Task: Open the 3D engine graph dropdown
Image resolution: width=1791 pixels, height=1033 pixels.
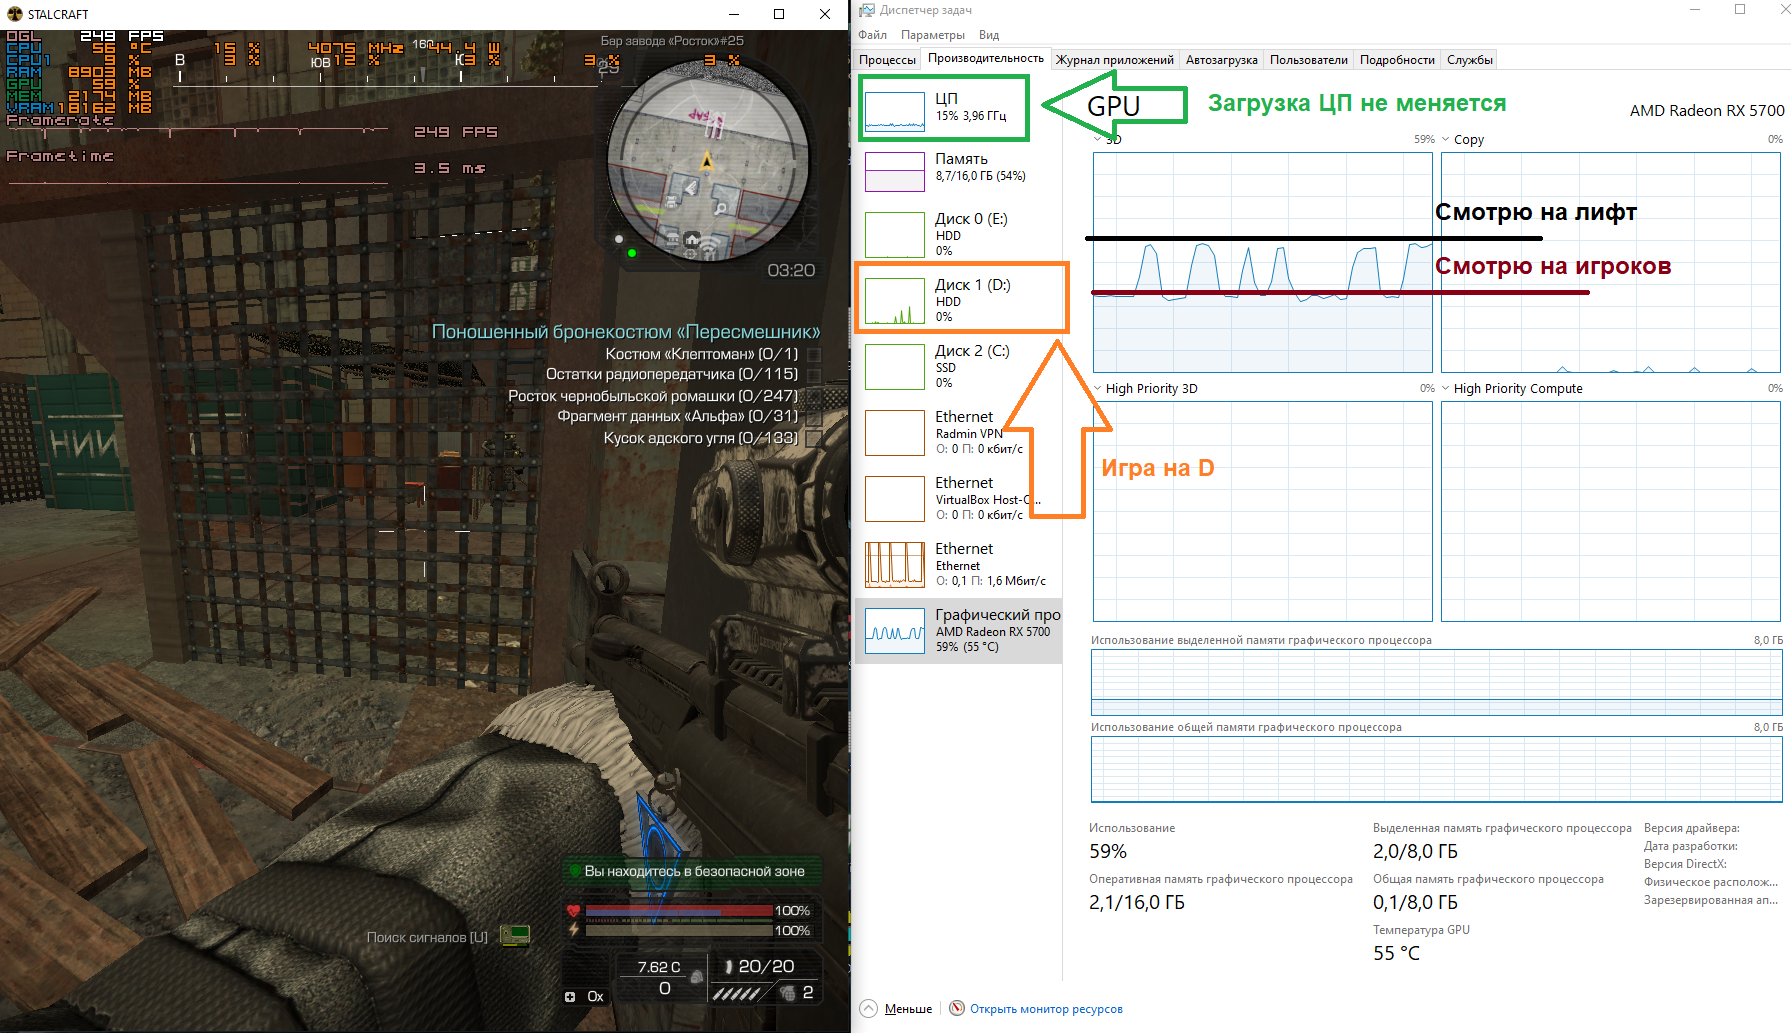Action: (x=1098, y=139)
